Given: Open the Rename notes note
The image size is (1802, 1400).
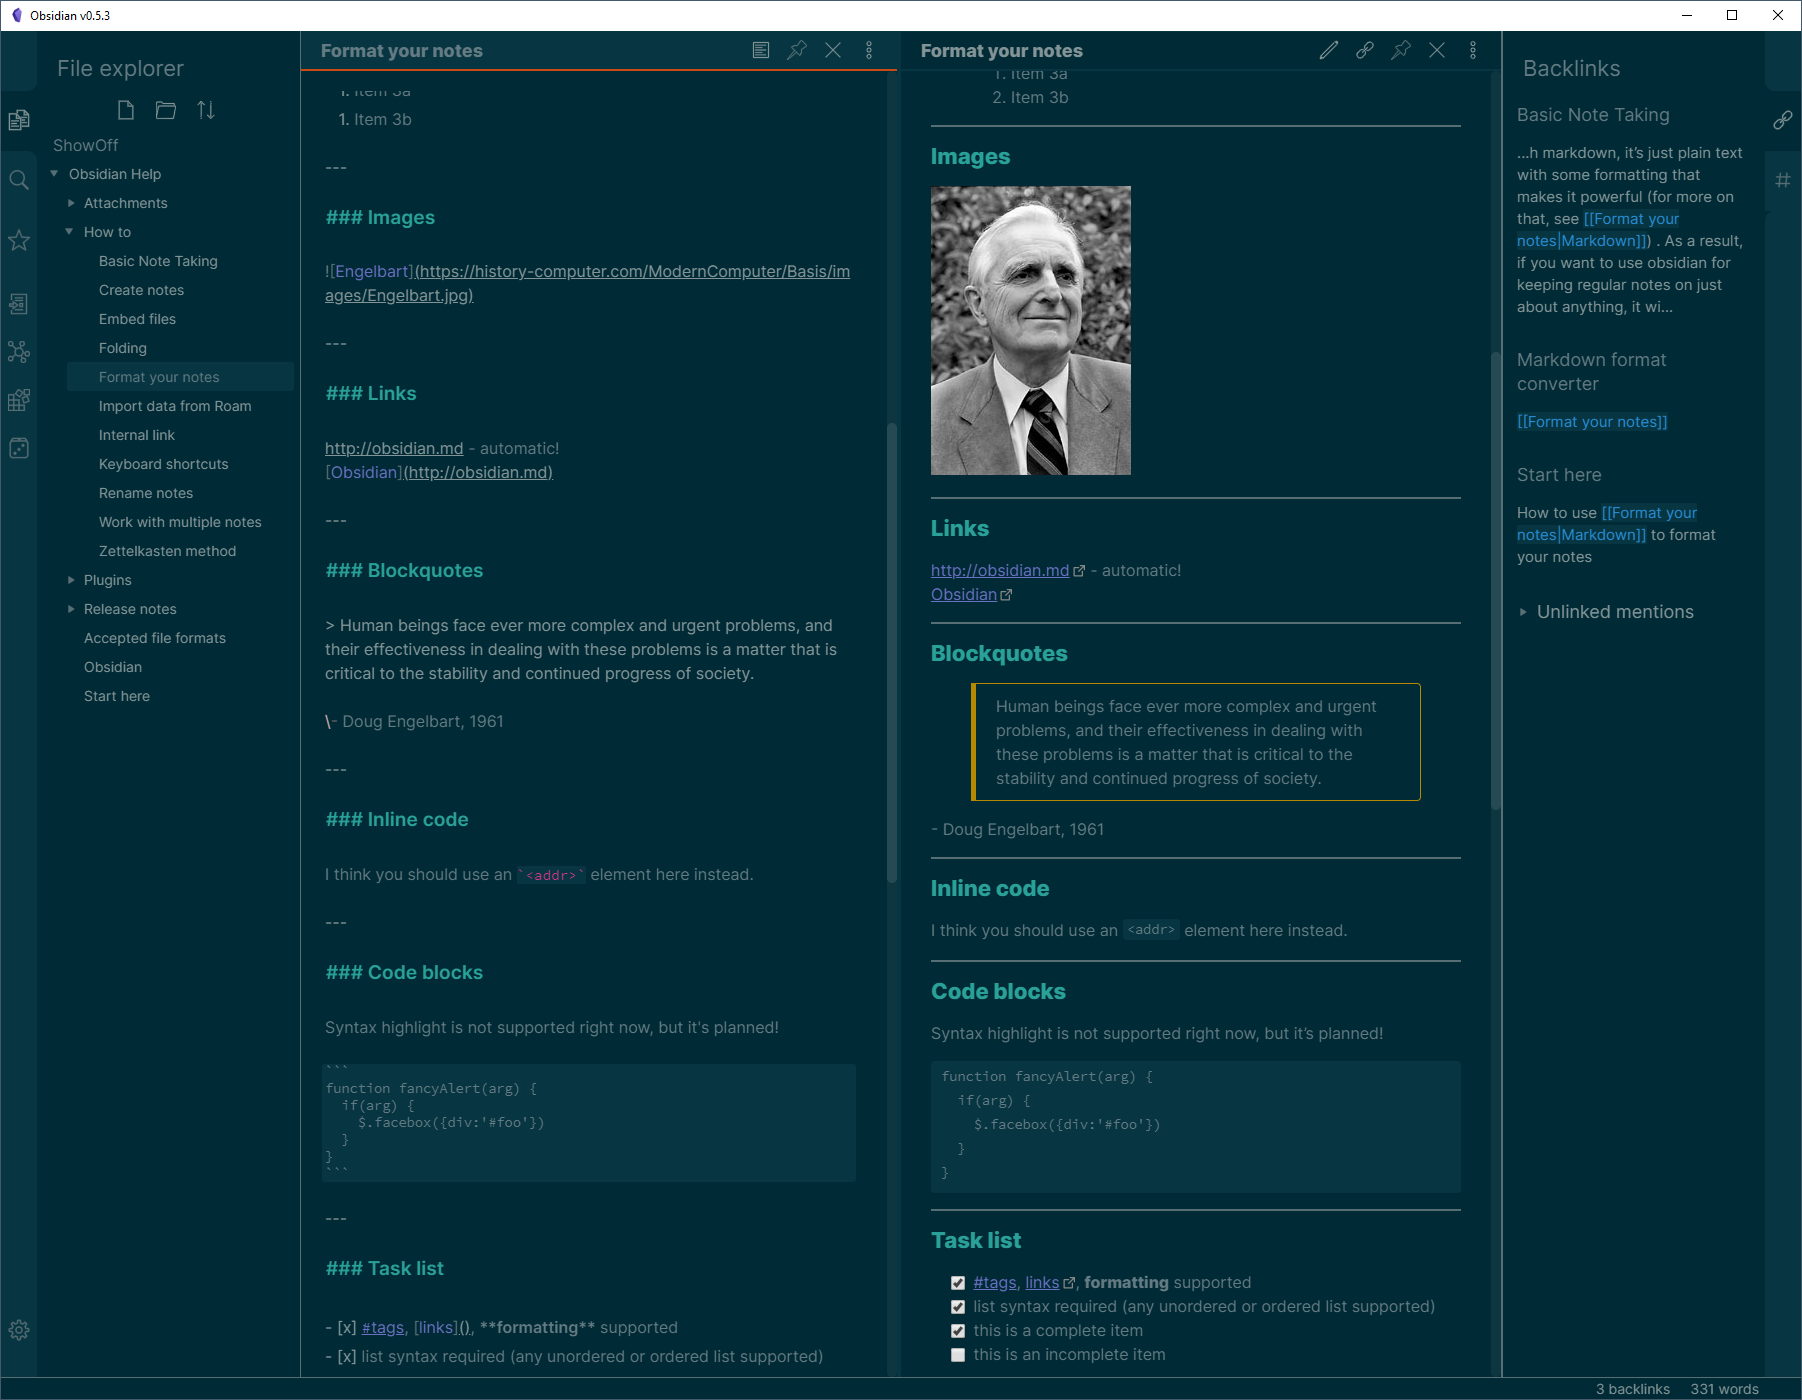Looking at the screenshot, I should [146, 493].
